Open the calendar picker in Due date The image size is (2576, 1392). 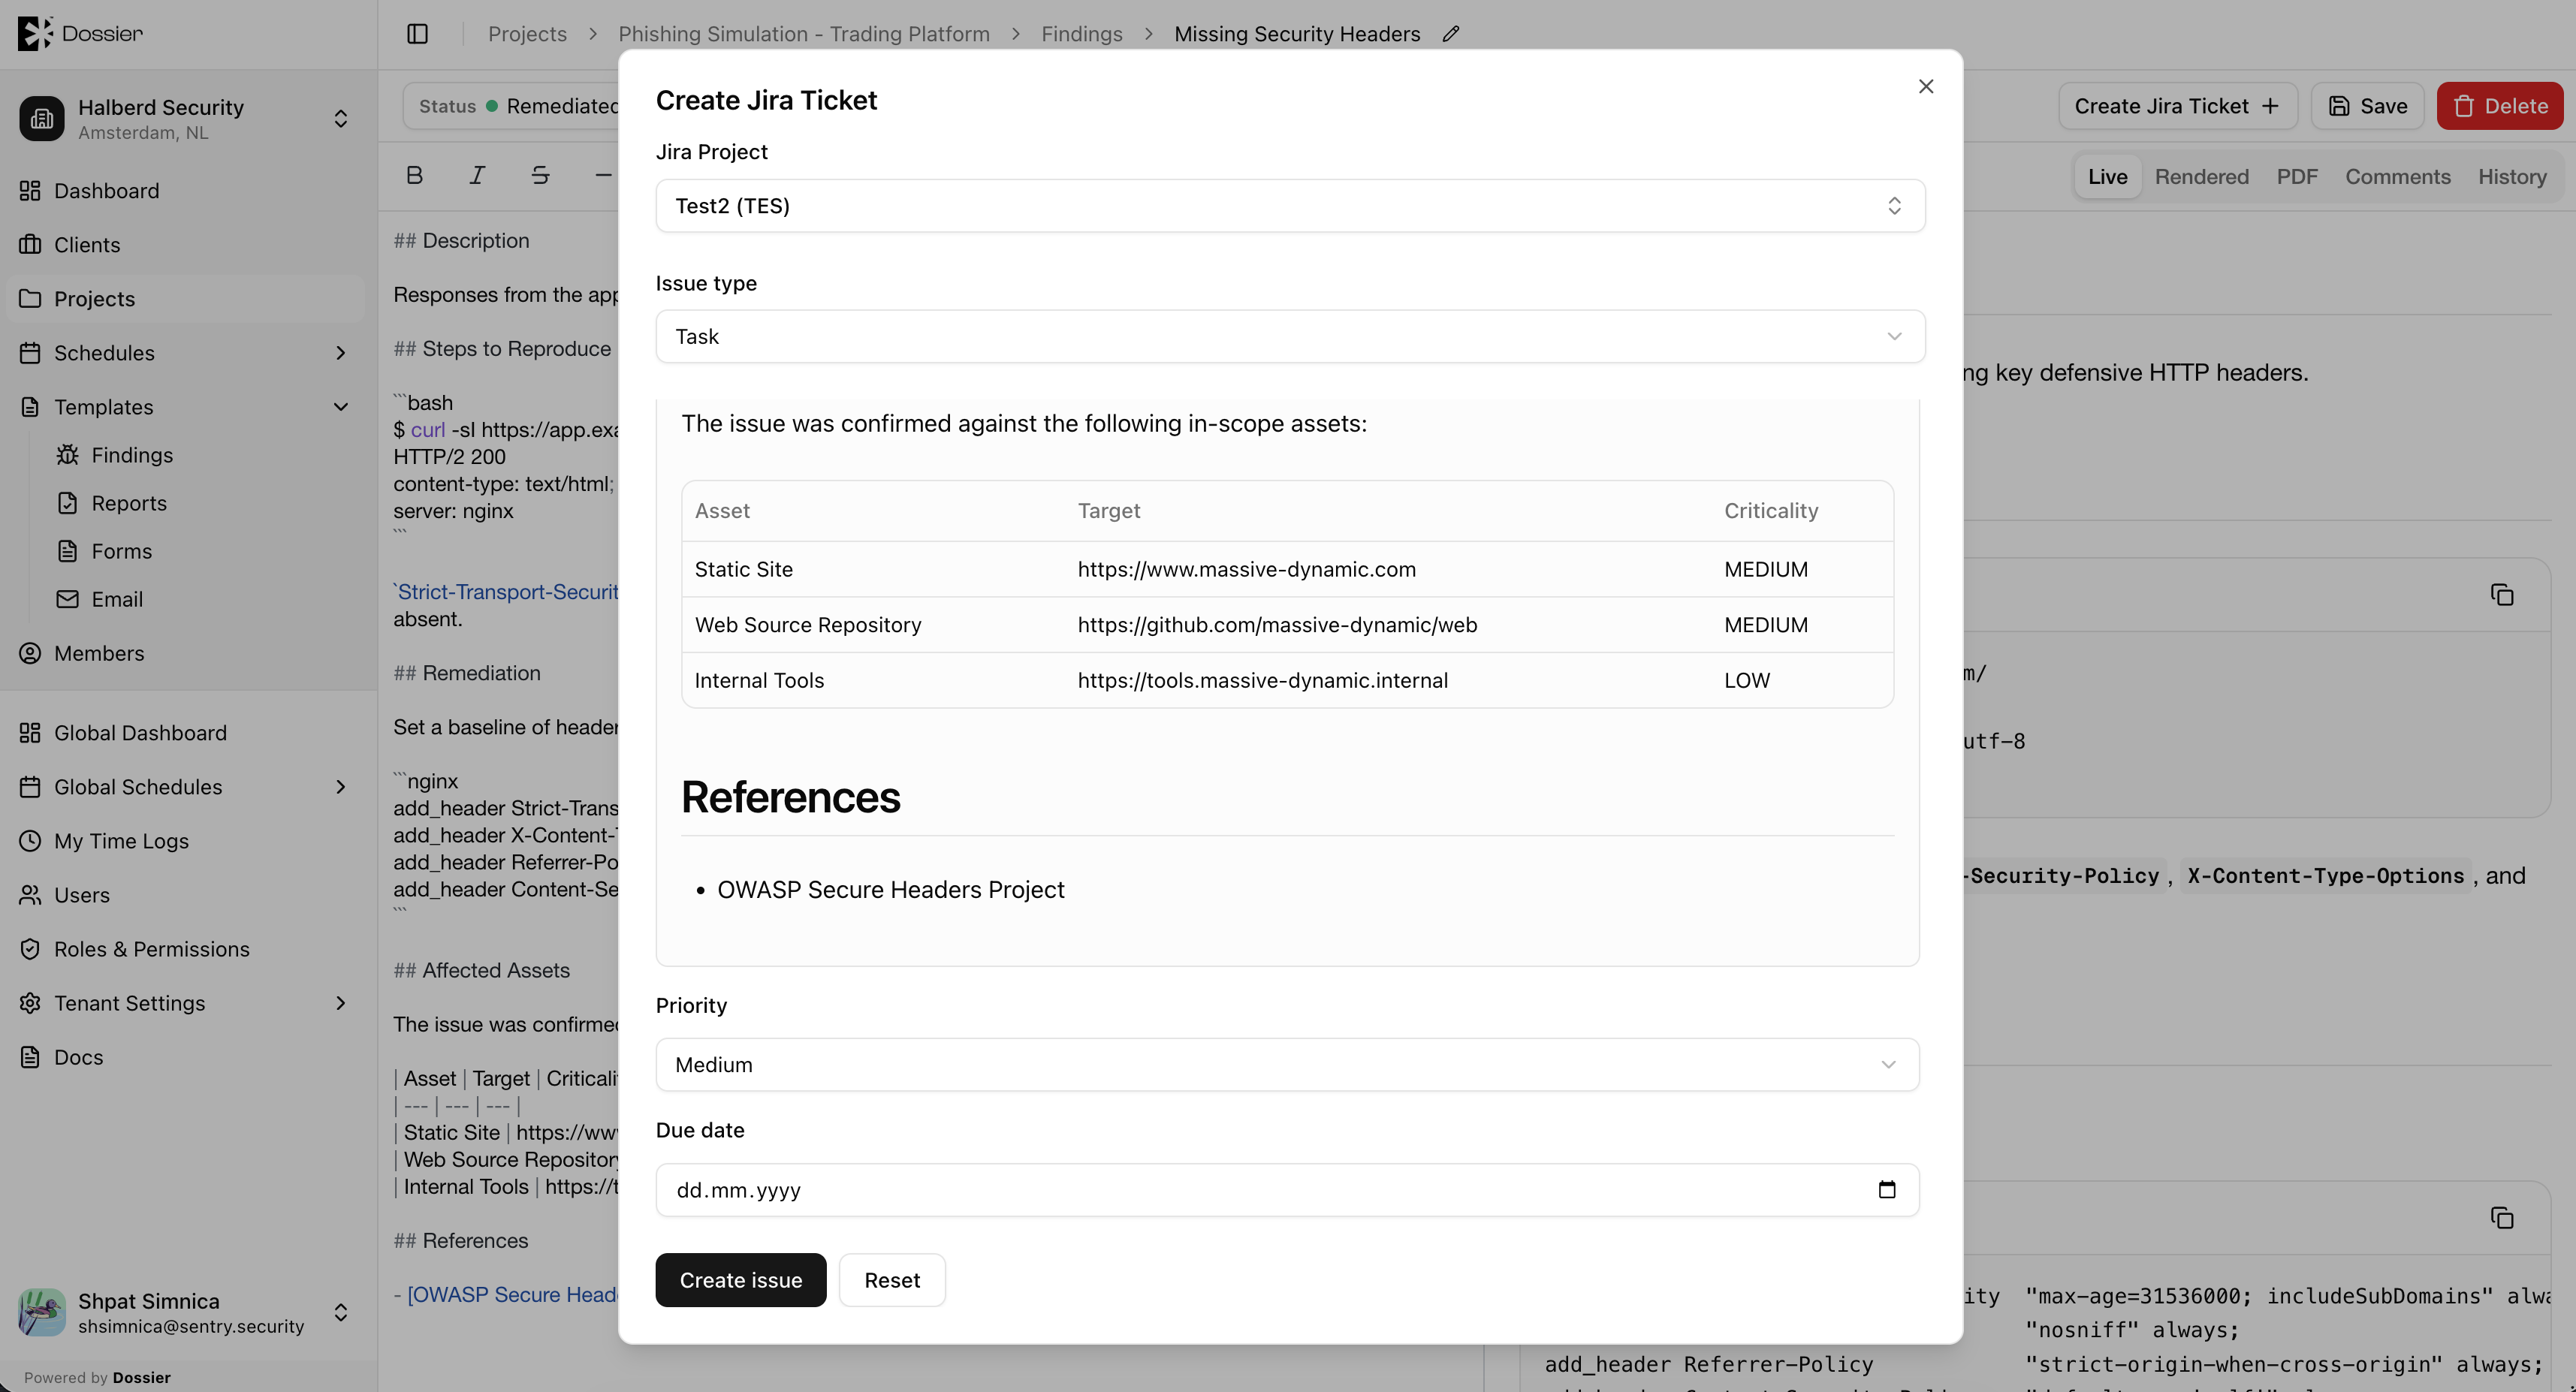[1887, 1190]
